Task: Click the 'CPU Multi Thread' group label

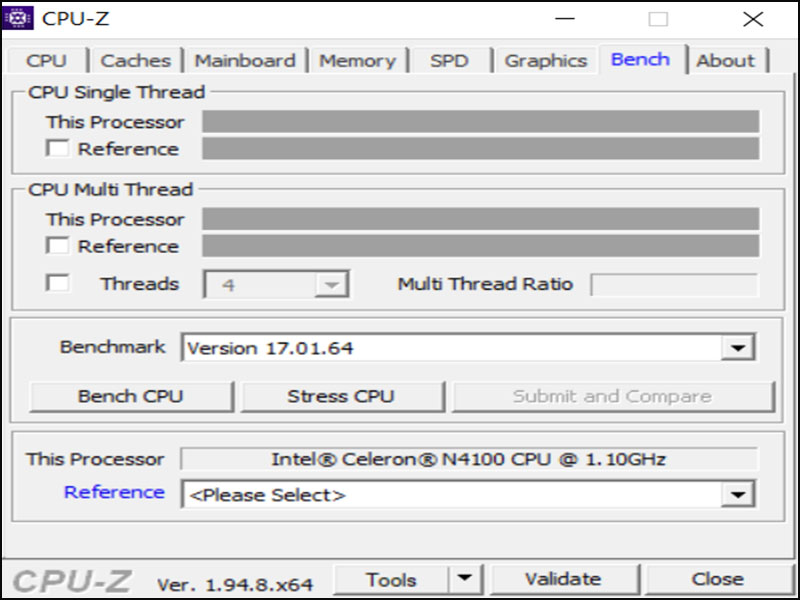Action: tap(111, 189)
